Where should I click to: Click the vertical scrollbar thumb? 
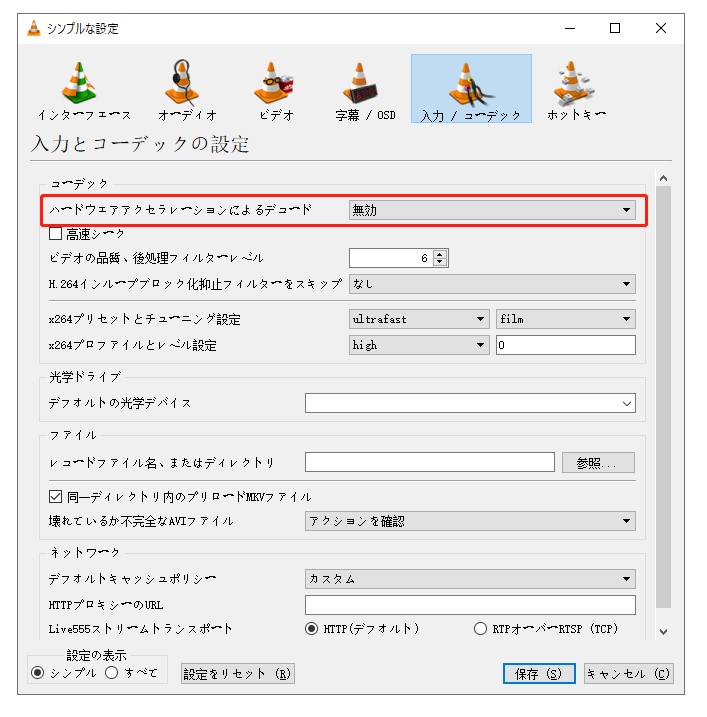click(664, 397)
